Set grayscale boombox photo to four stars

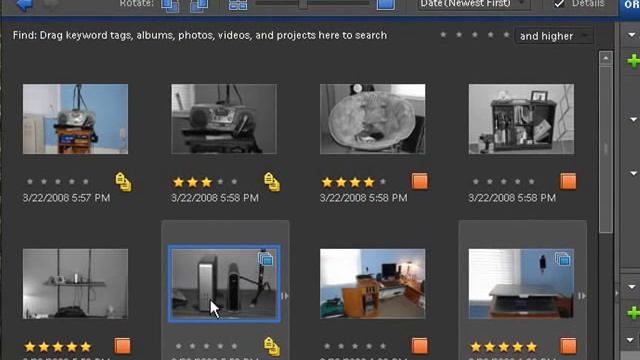[x=220, y=182]
